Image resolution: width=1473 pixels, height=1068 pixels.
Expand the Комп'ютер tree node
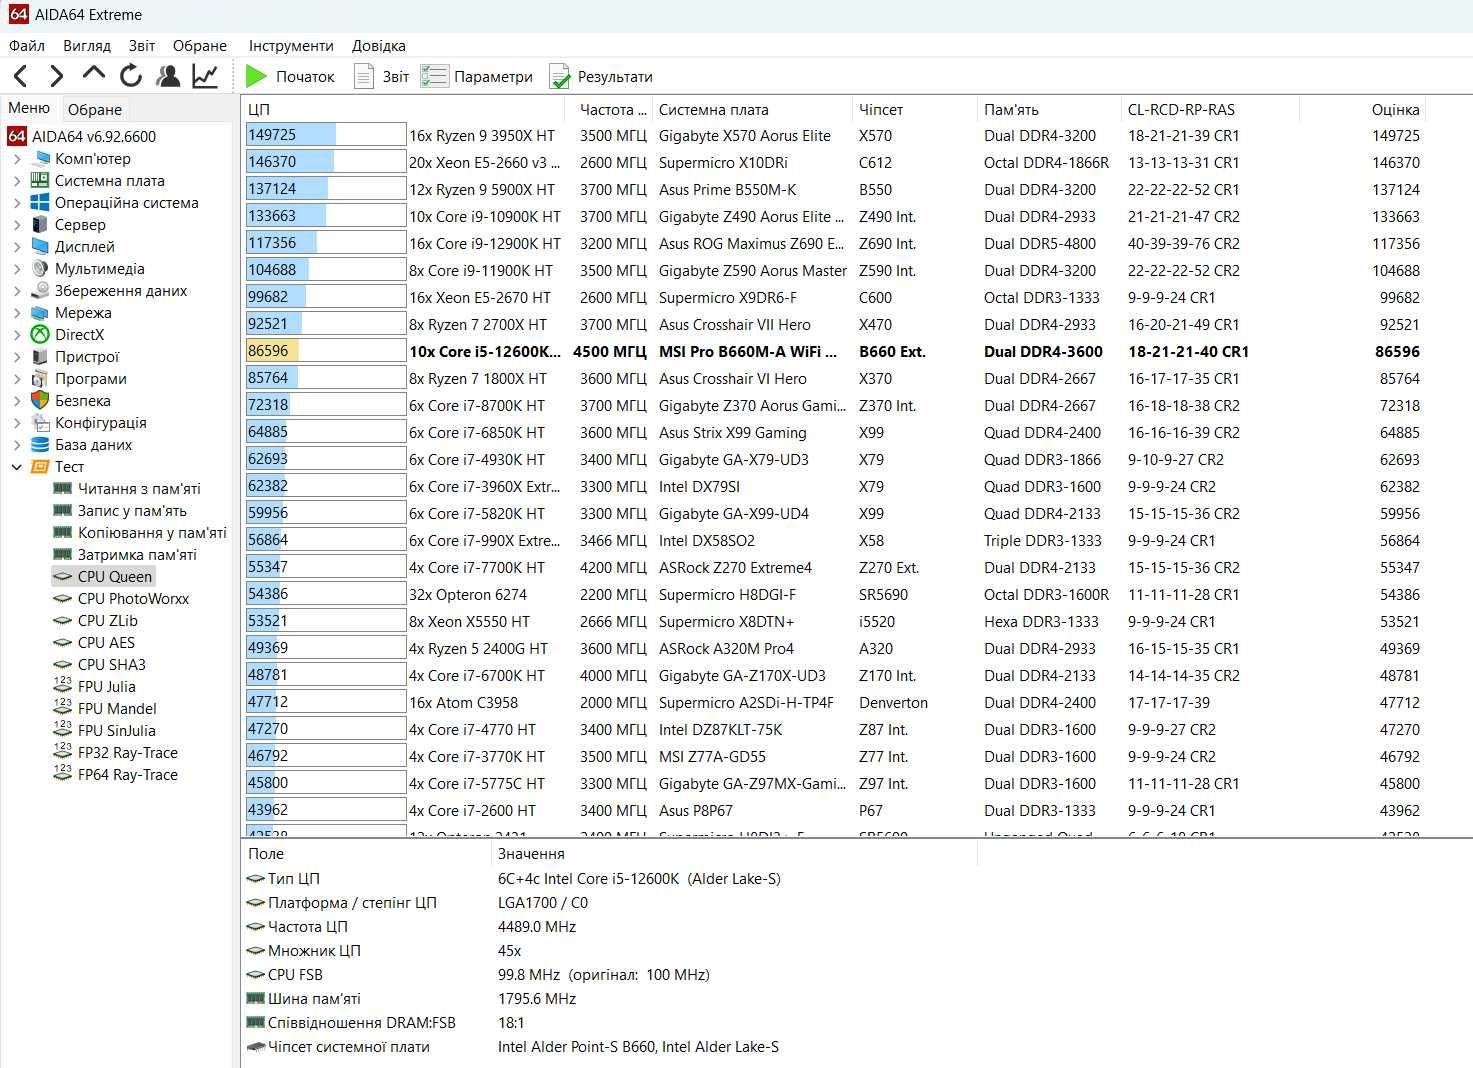17,159
